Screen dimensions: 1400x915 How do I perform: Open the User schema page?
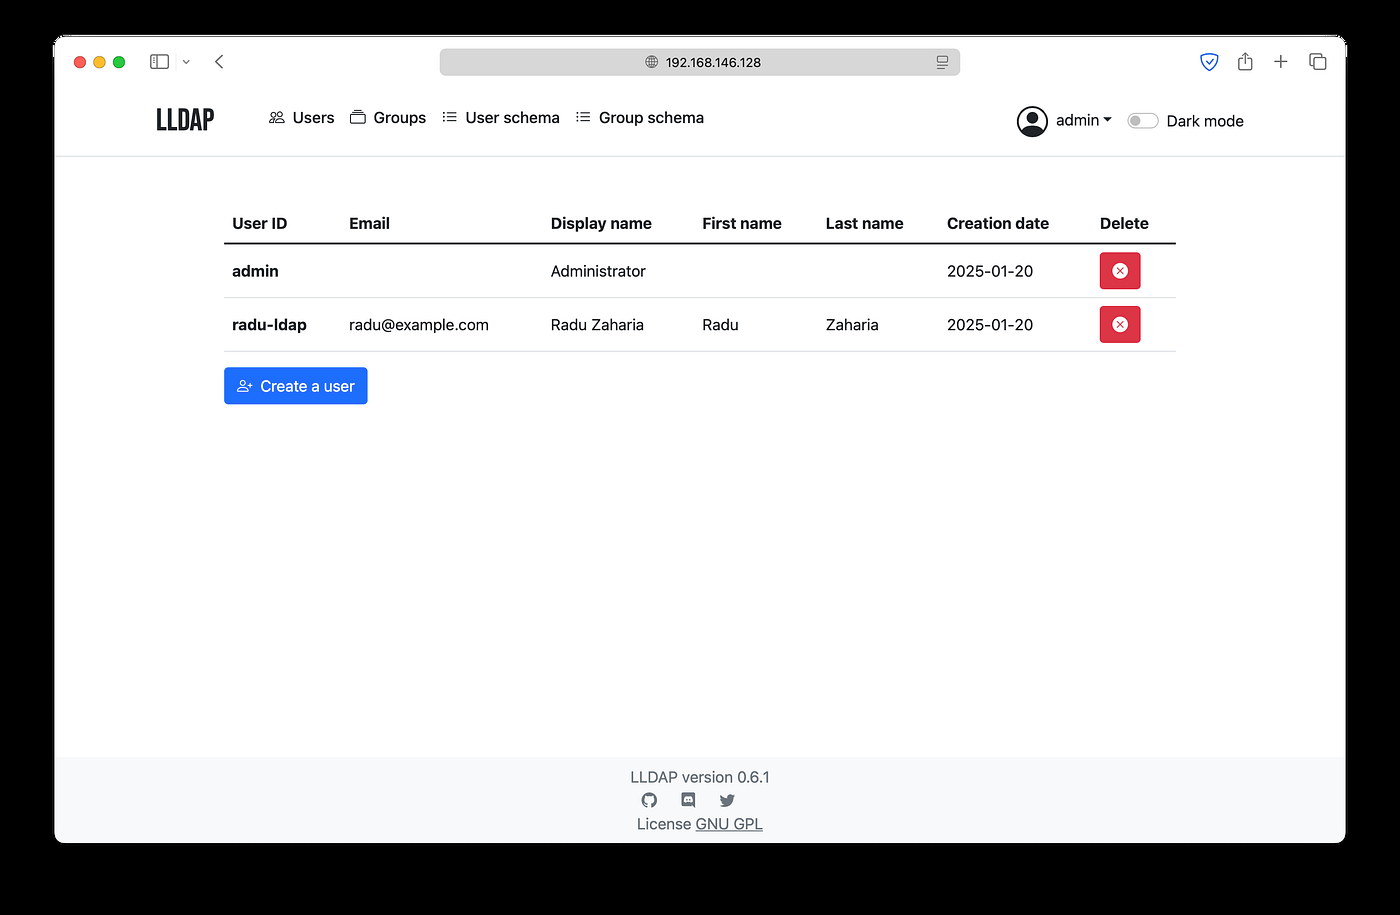pos(501,118)
